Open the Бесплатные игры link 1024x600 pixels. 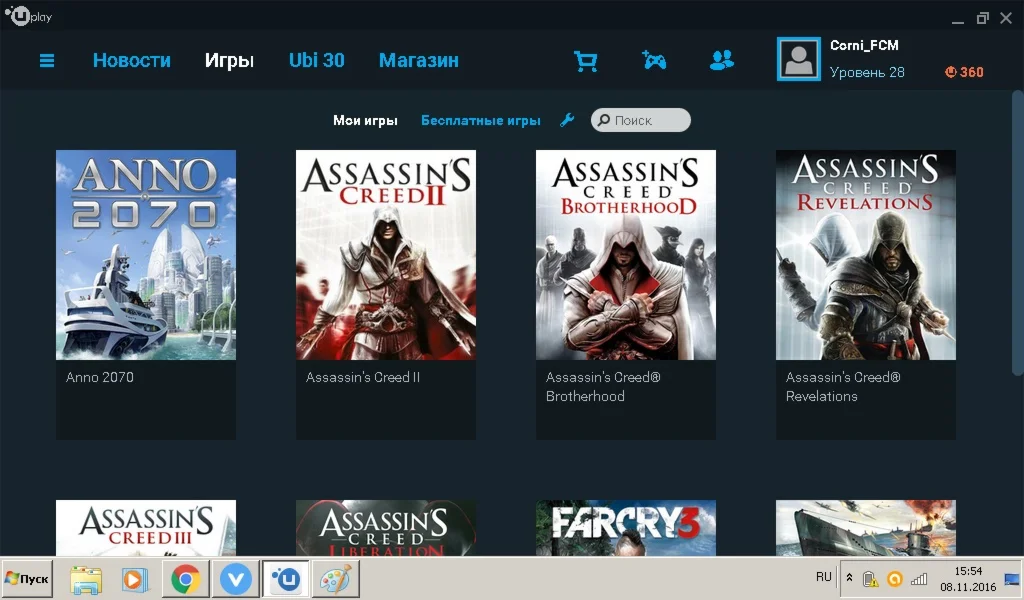tap(480, 121)
